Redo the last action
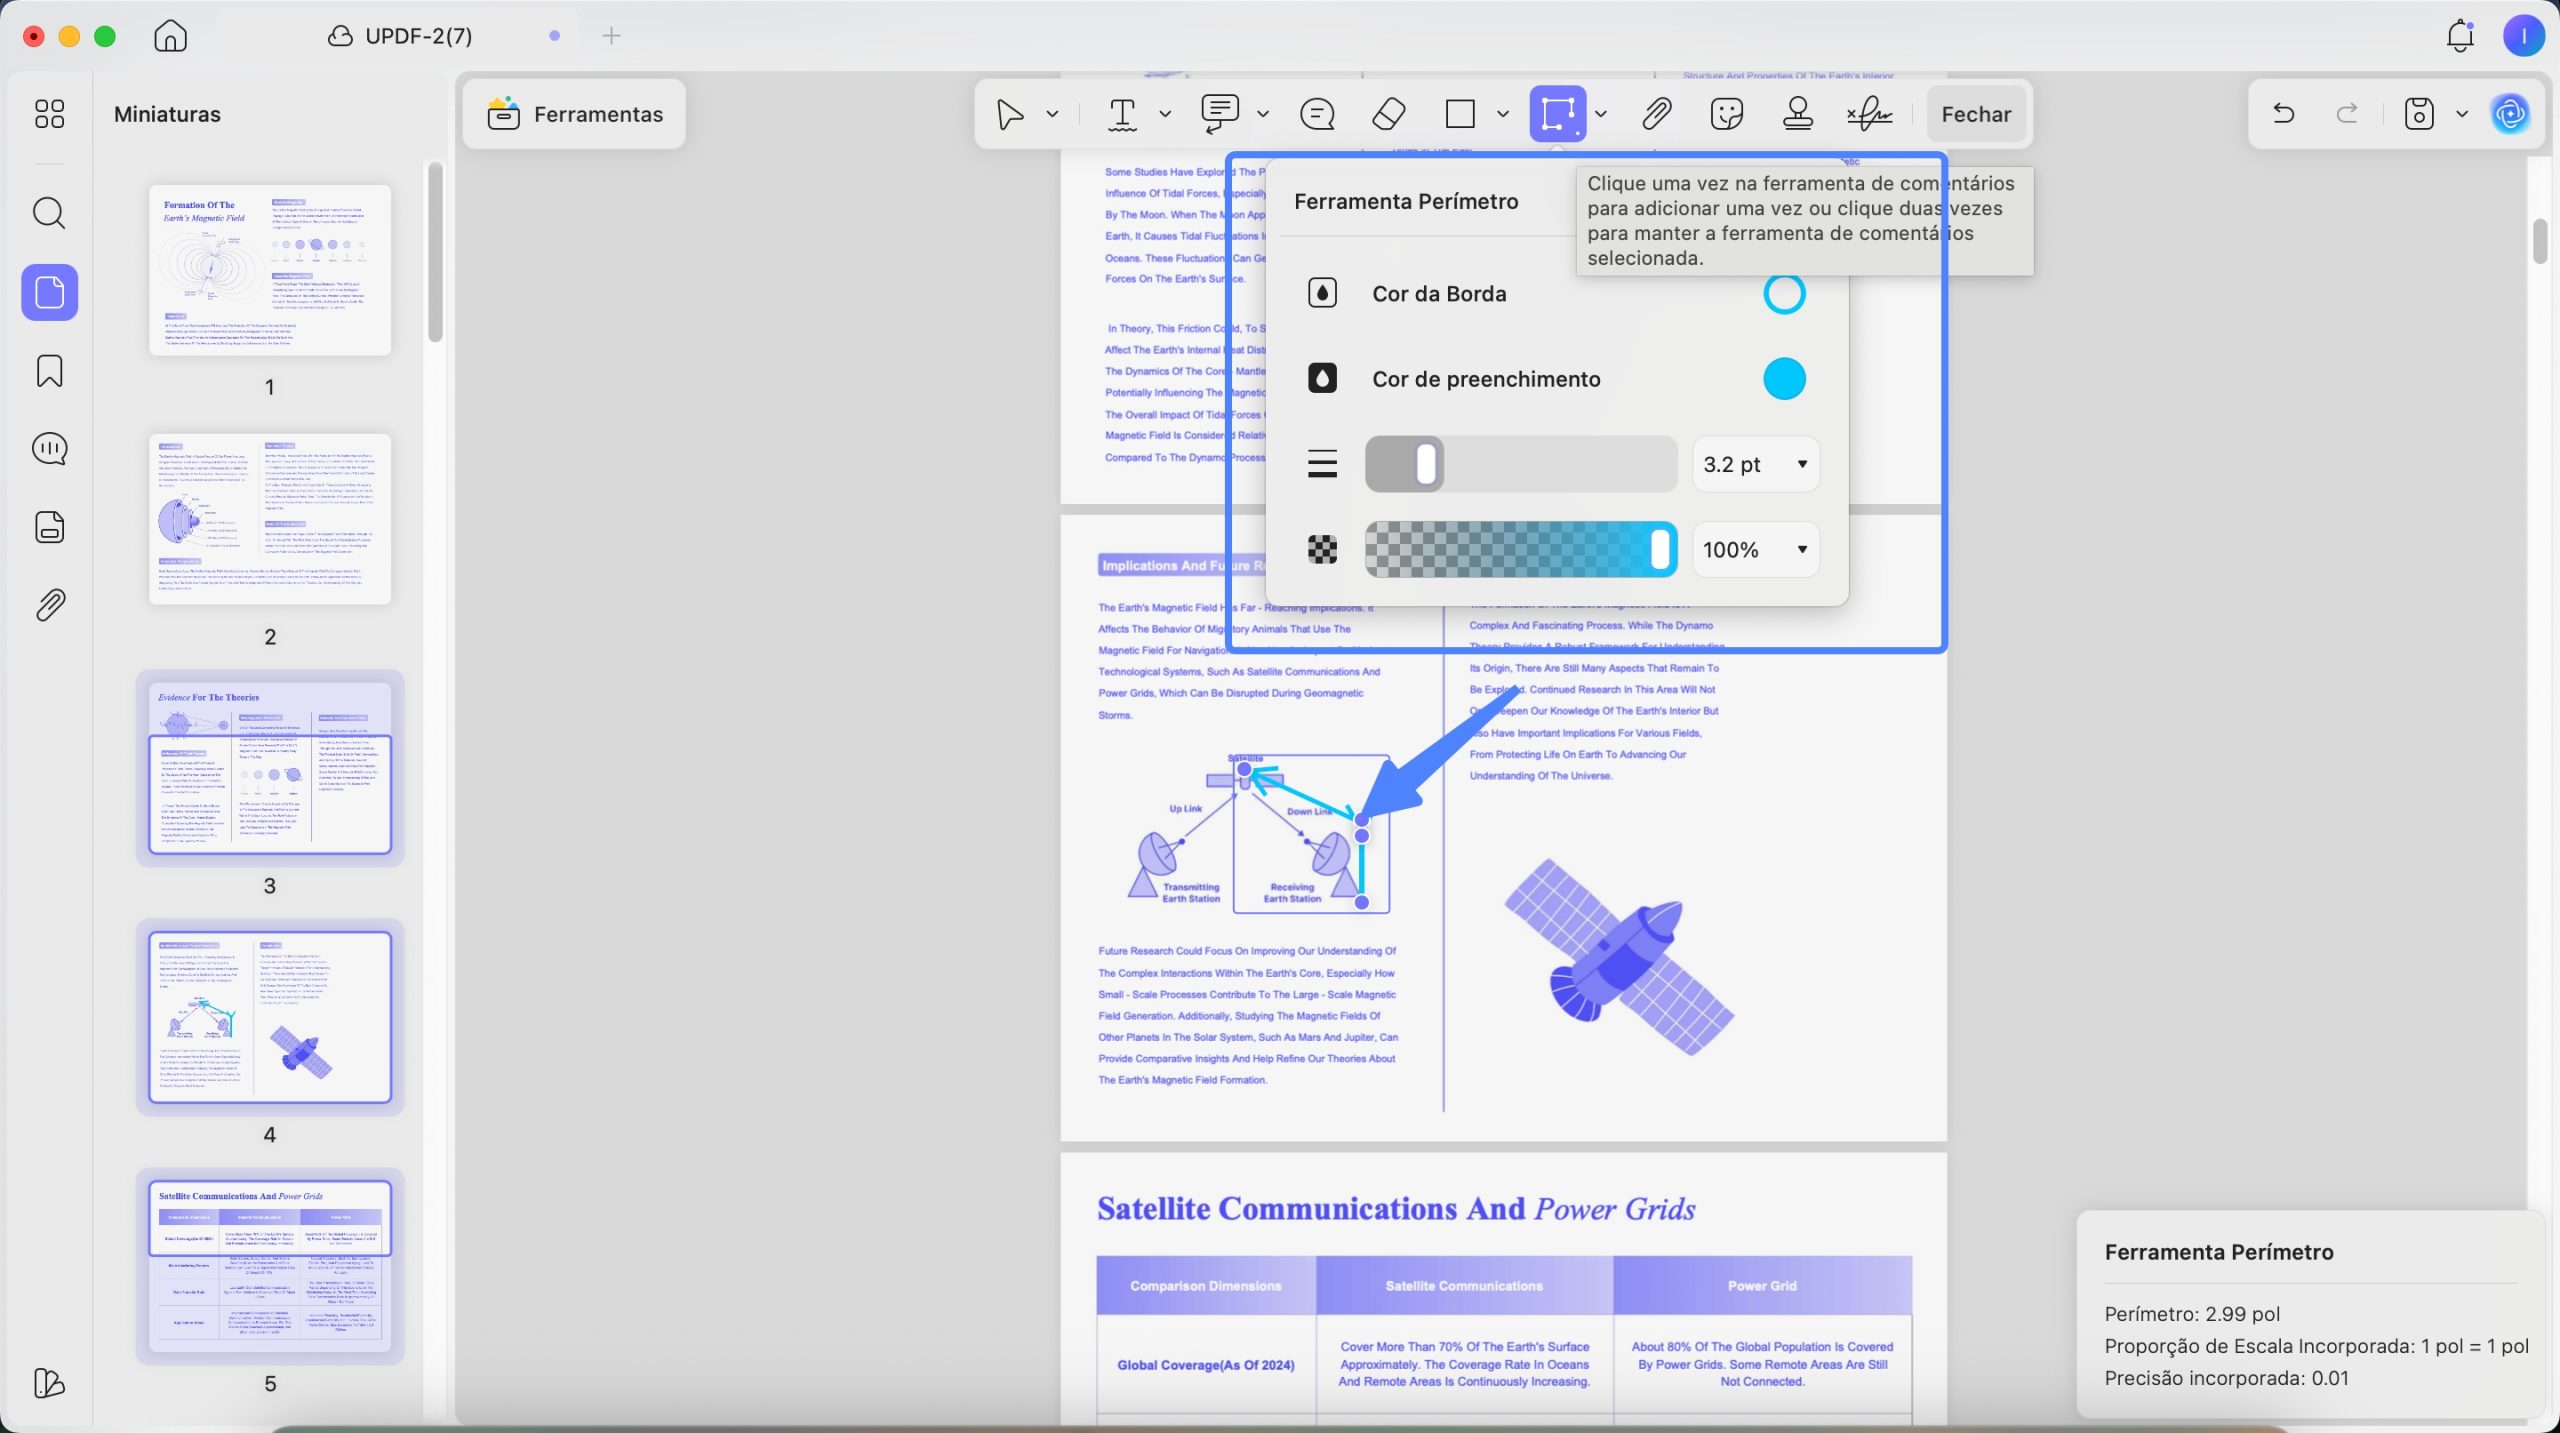2560x1433 pixels. point(2347,113)
